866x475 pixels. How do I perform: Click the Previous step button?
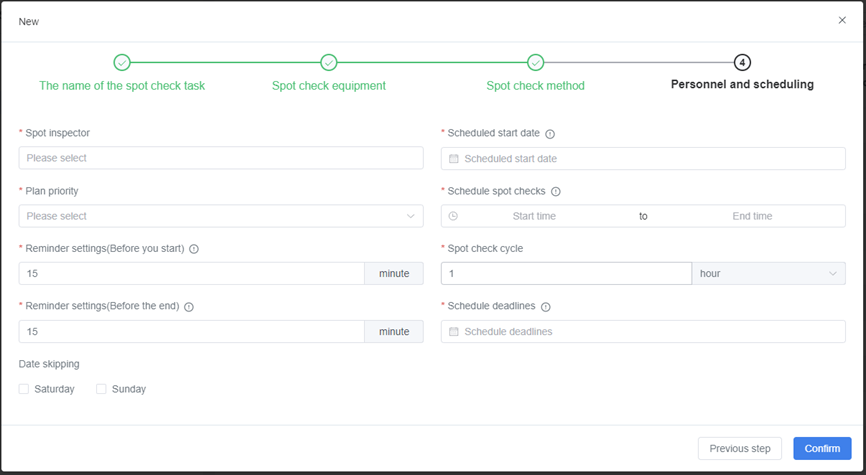(x=739, y=449)
